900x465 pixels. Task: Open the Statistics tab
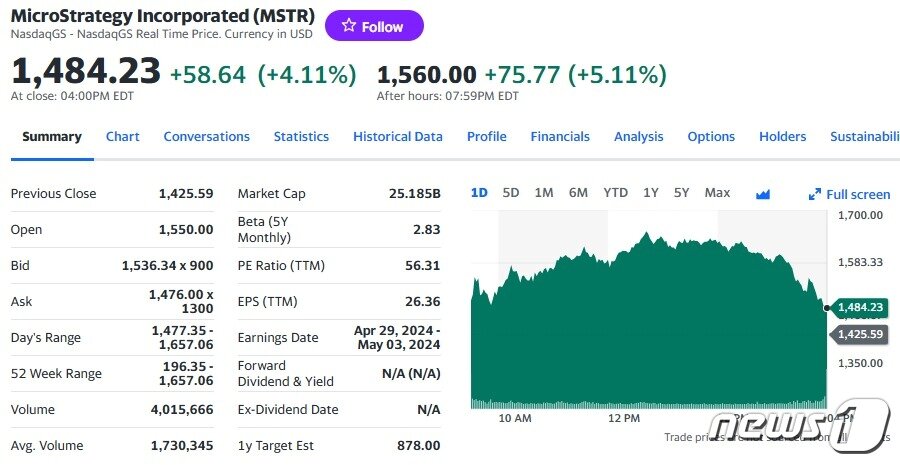click(x=301, y=137)
